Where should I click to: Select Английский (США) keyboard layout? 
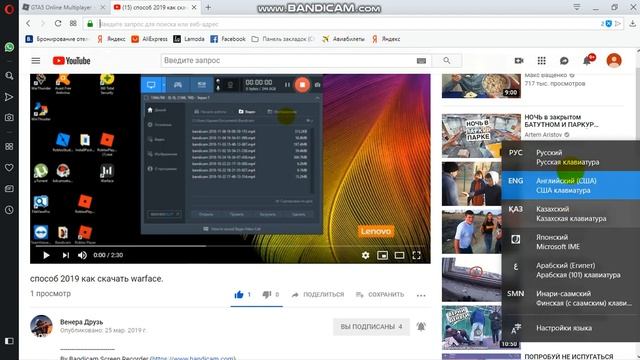571,185
